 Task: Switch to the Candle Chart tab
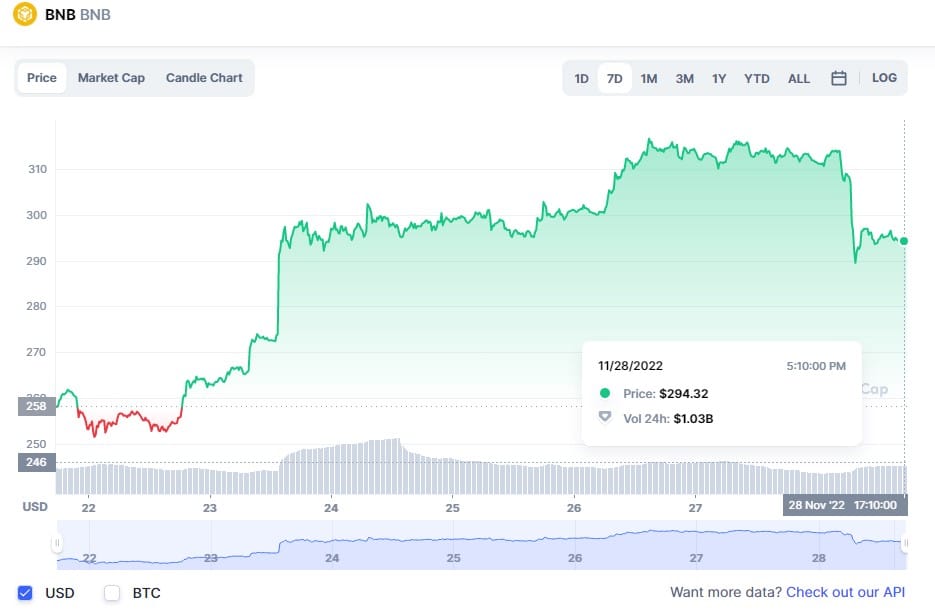coord(204,78)
